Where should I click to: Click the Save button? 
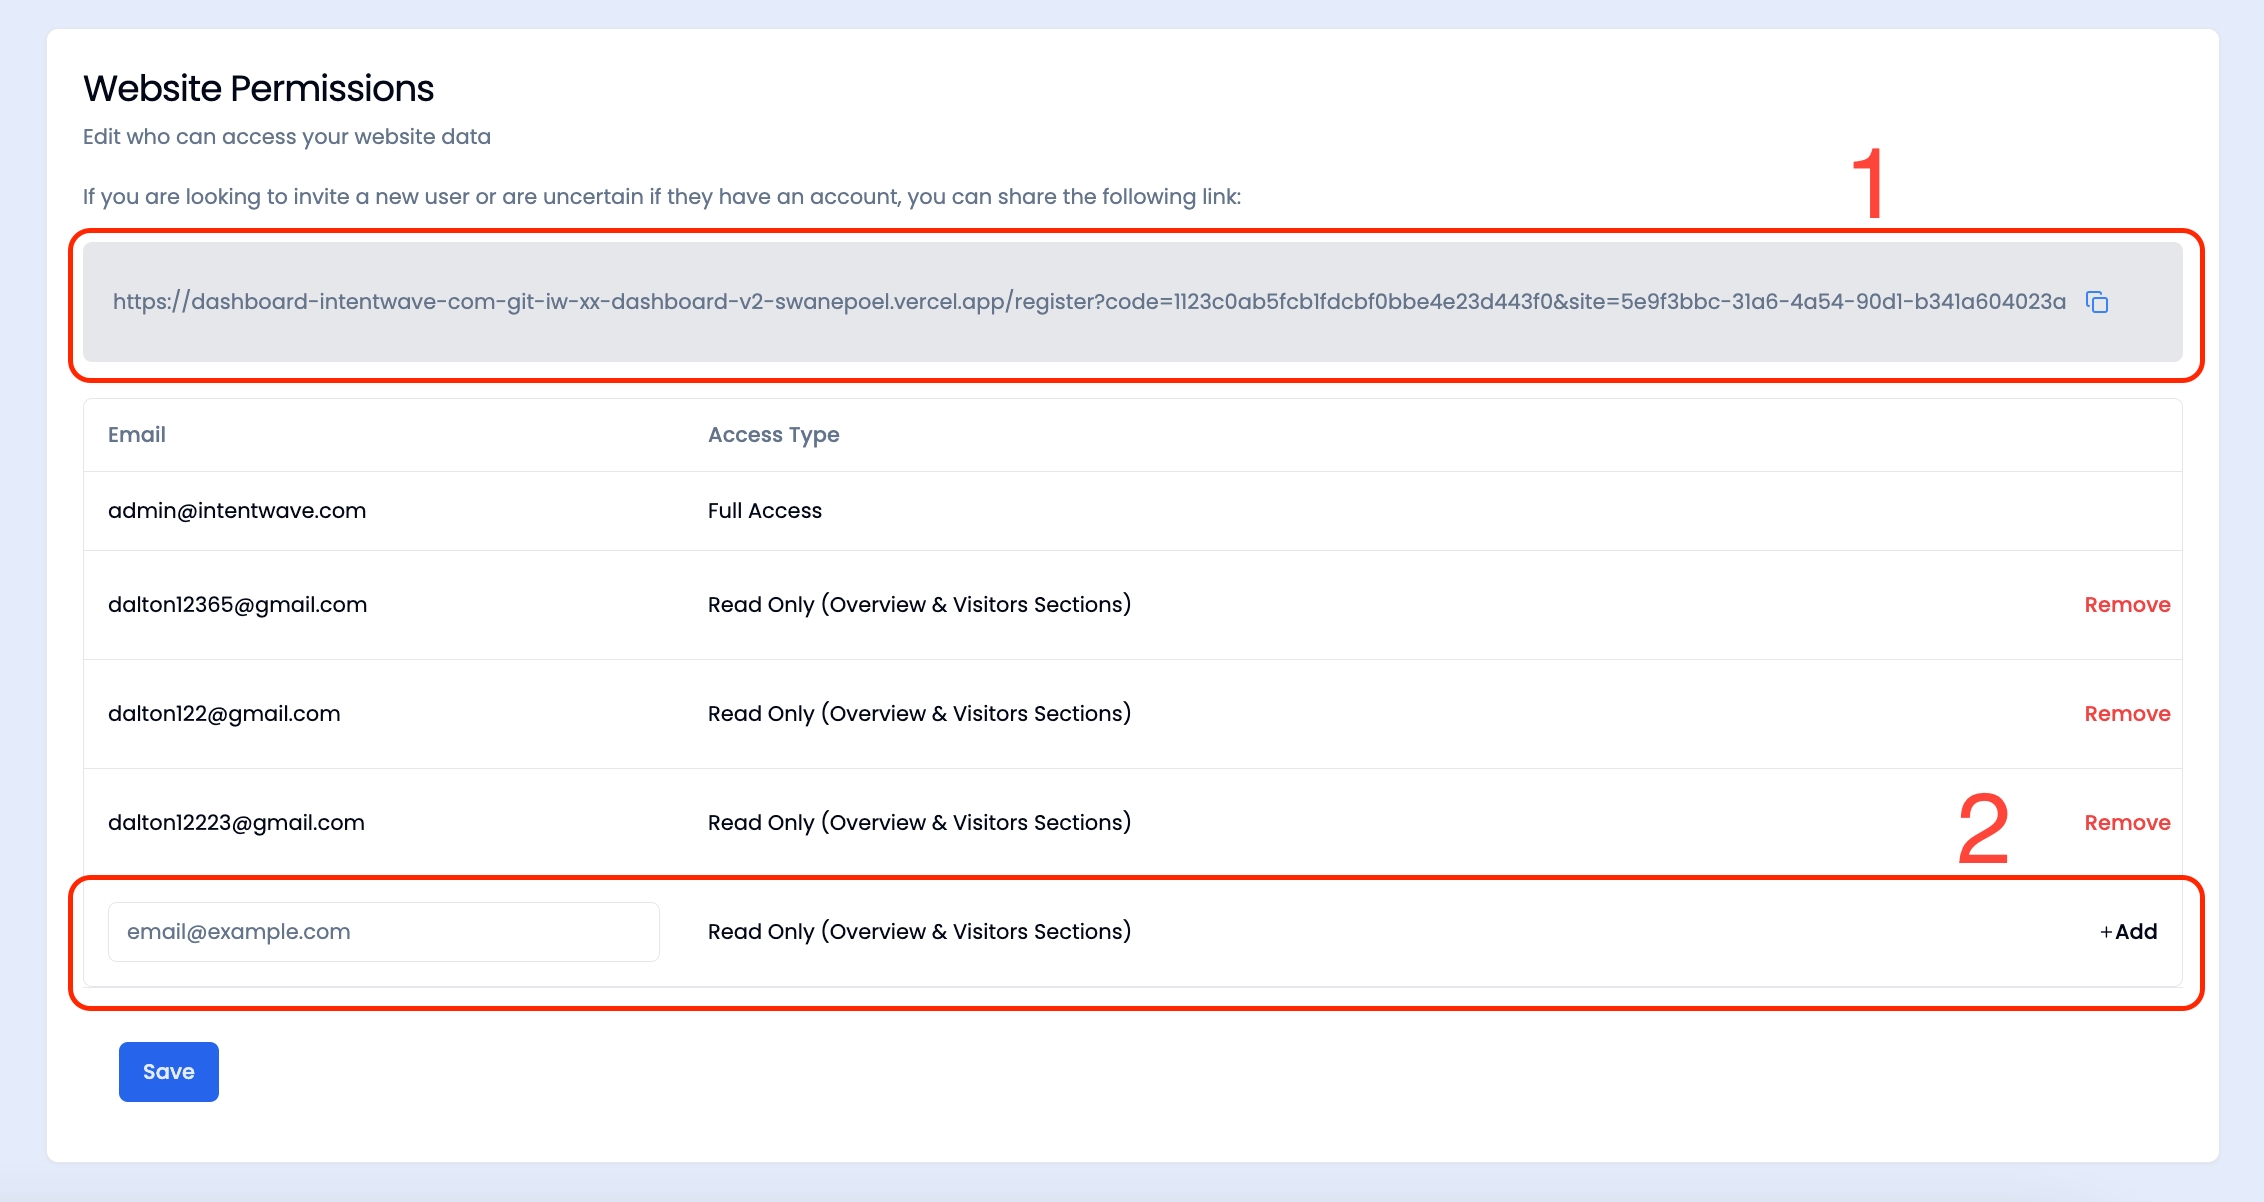click(168, 1072)
